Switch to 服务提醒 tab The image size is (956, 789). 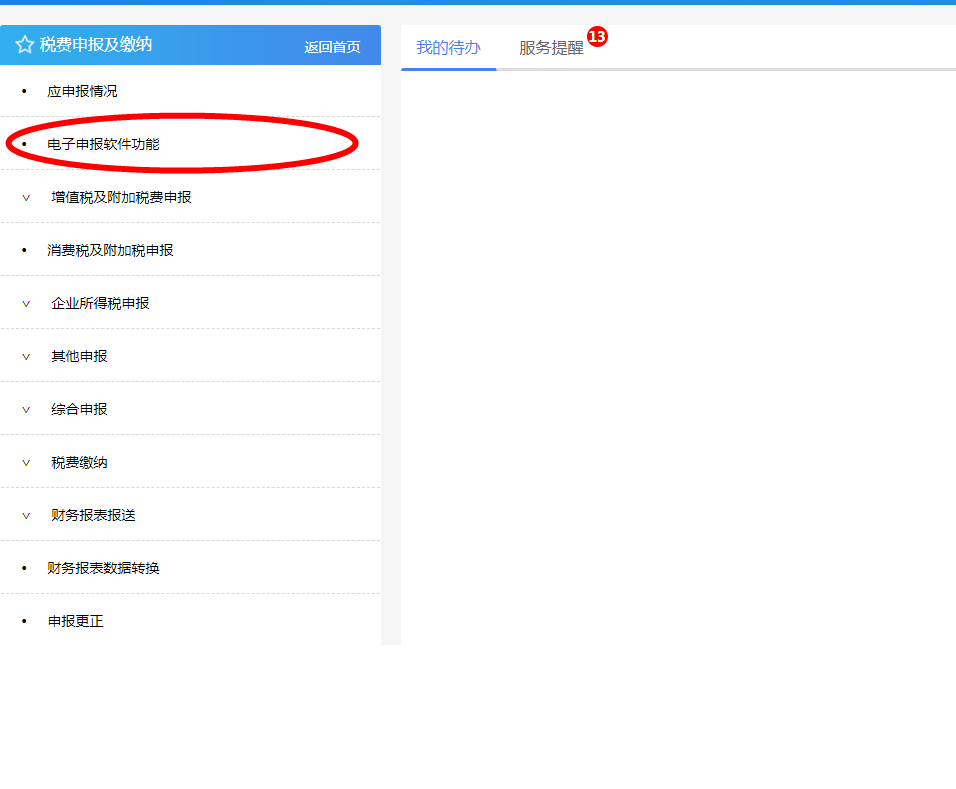[x=551, y=48]
